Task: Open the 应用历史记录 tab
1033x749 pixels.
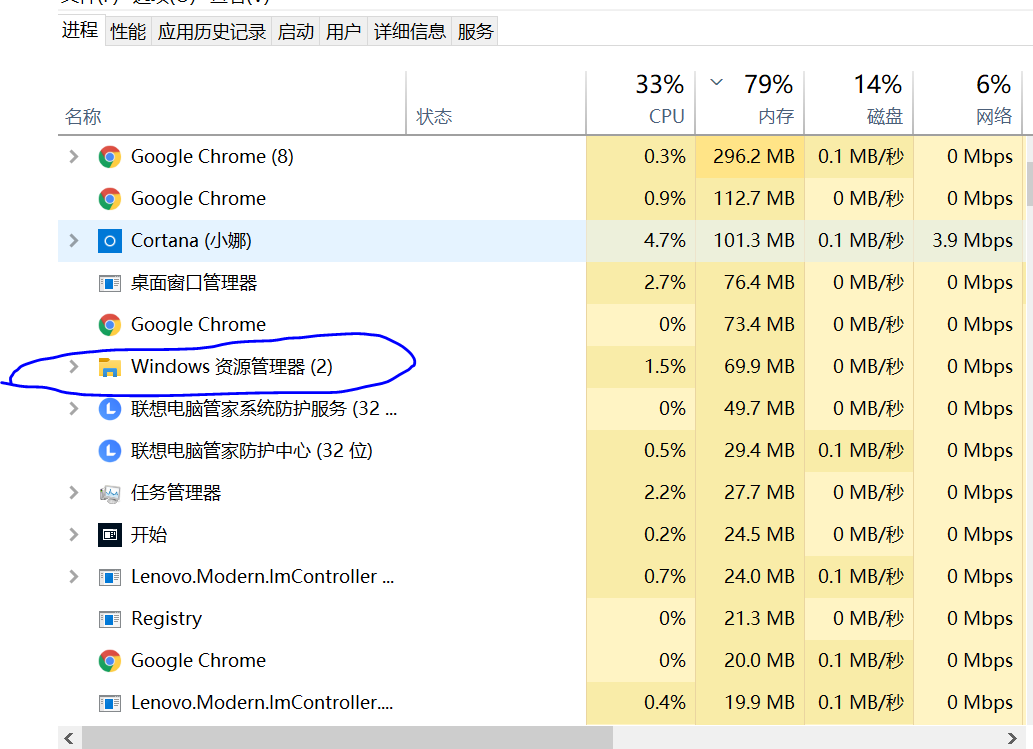Action: tap(211, 32)
